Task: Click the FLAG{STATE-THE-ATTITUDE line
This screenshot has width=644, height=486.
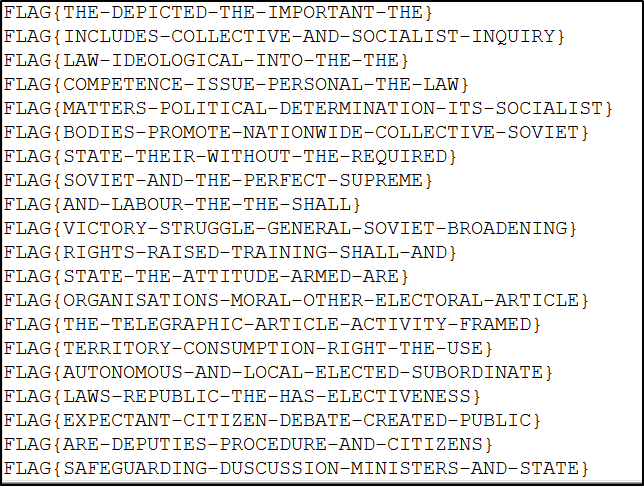Action: pos(207,276)
